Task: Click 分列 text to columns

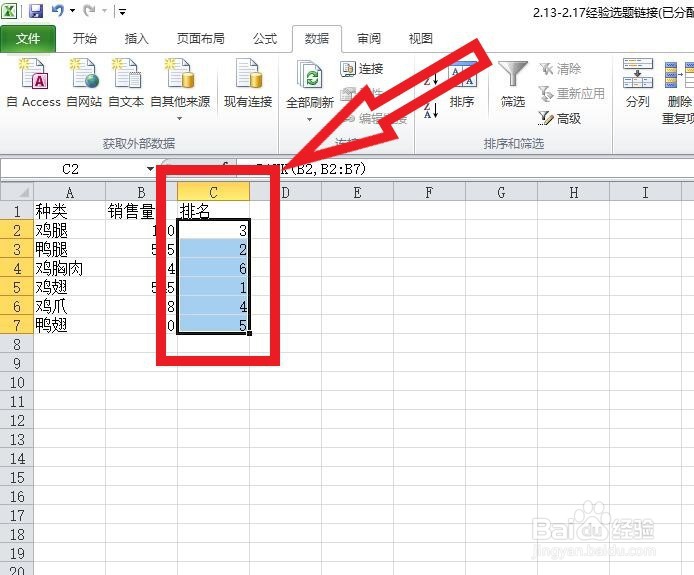Action: pos(638,84)
